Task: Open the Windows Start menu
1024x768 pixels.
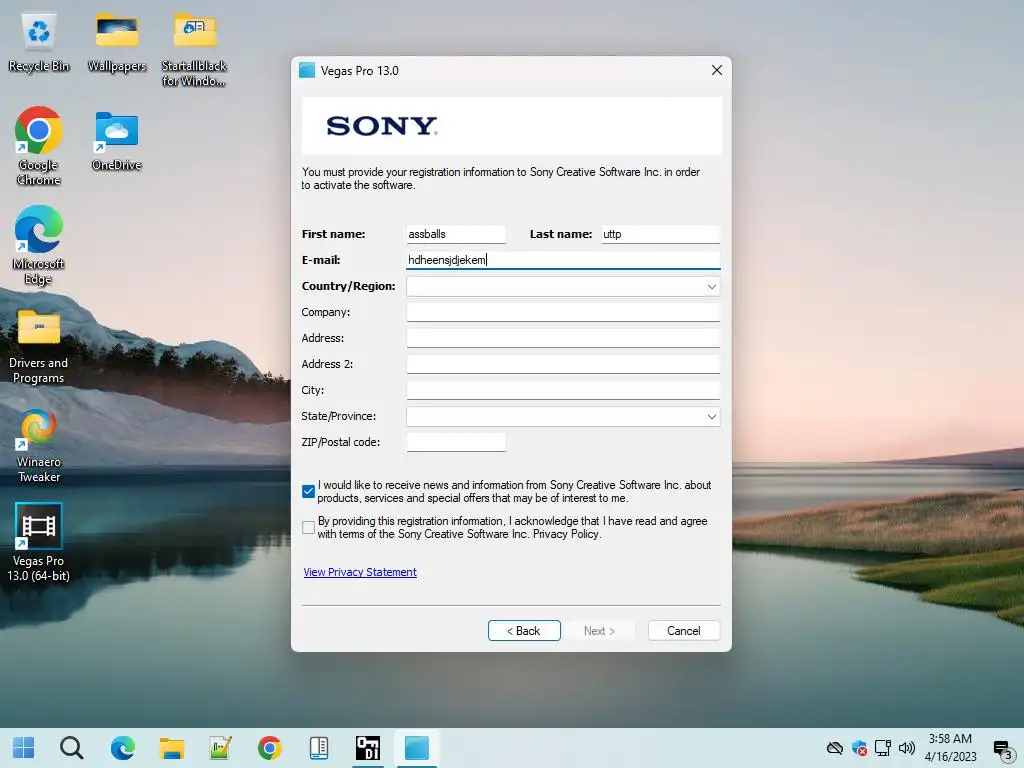Action: click(24, 748)
